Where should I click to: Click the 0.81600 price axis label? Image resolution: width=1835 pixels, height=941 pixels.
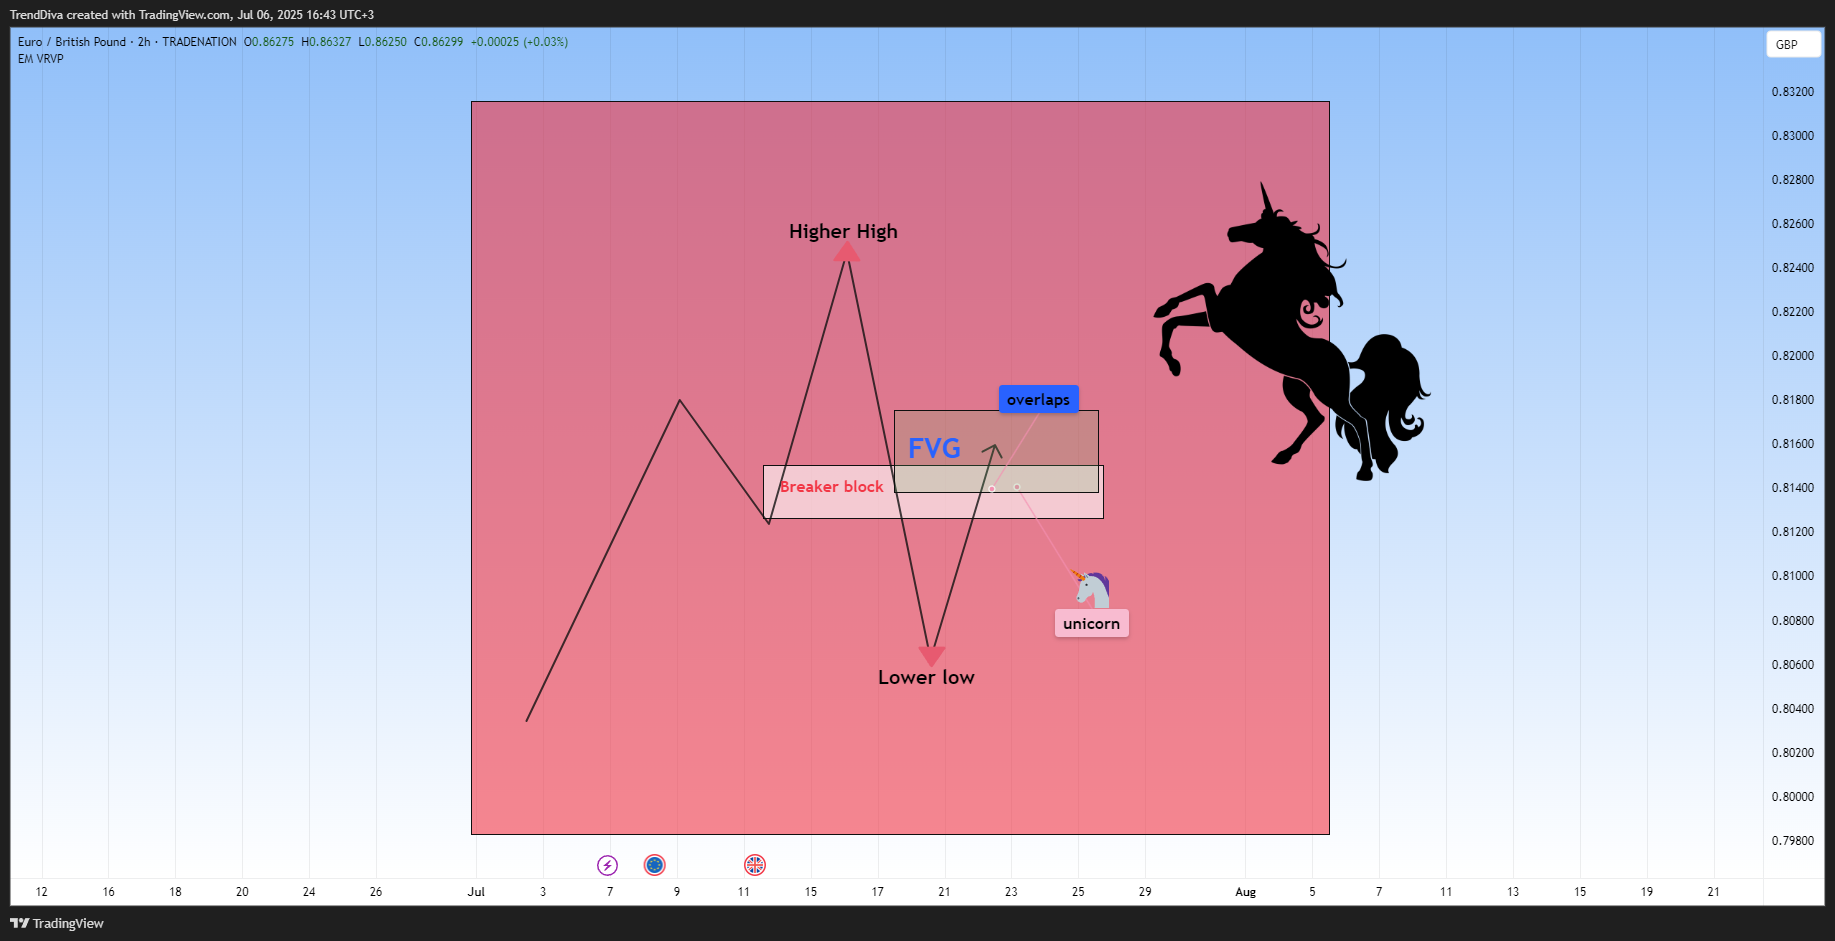1792,444
